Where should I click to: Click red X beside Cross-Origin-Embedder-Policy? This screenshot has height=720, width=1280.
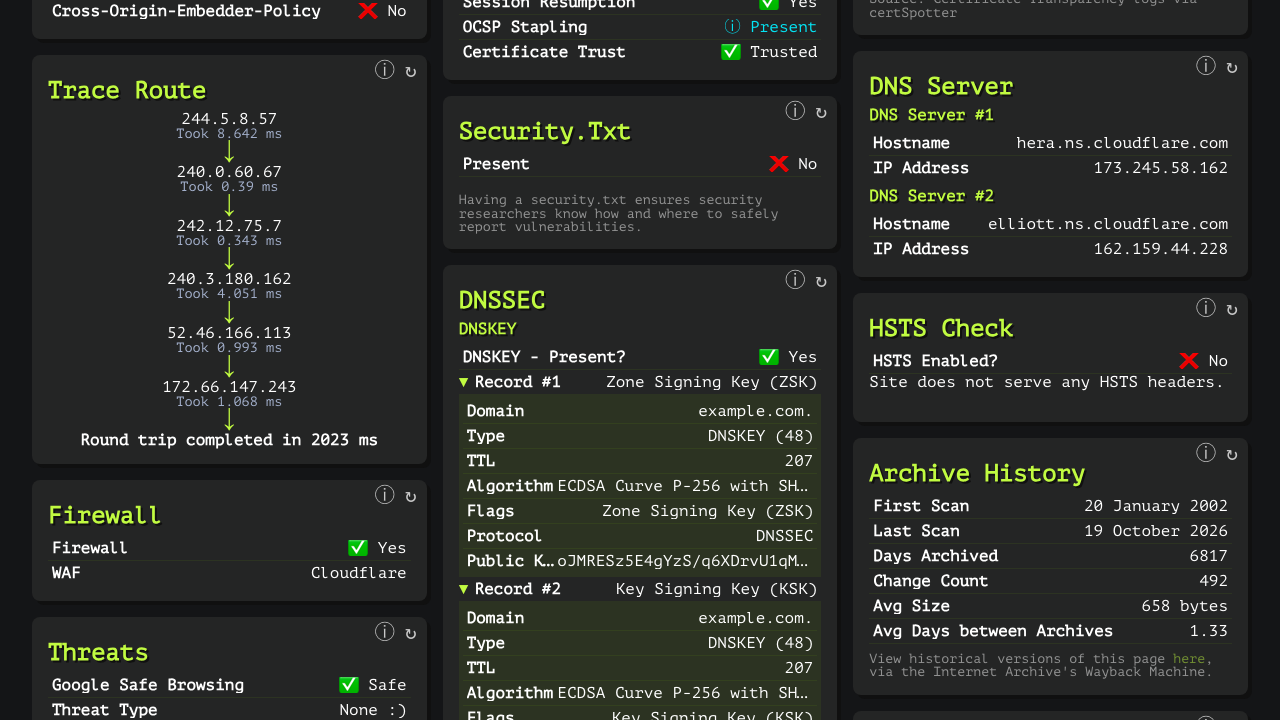coord(368,11)
